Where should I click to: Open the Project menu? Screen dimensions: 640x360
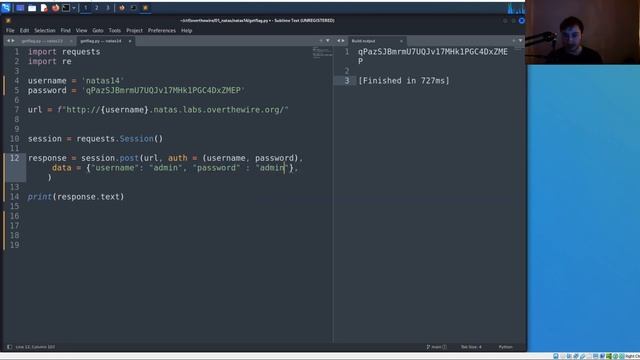pyautogui.click(x=134, y=31)
